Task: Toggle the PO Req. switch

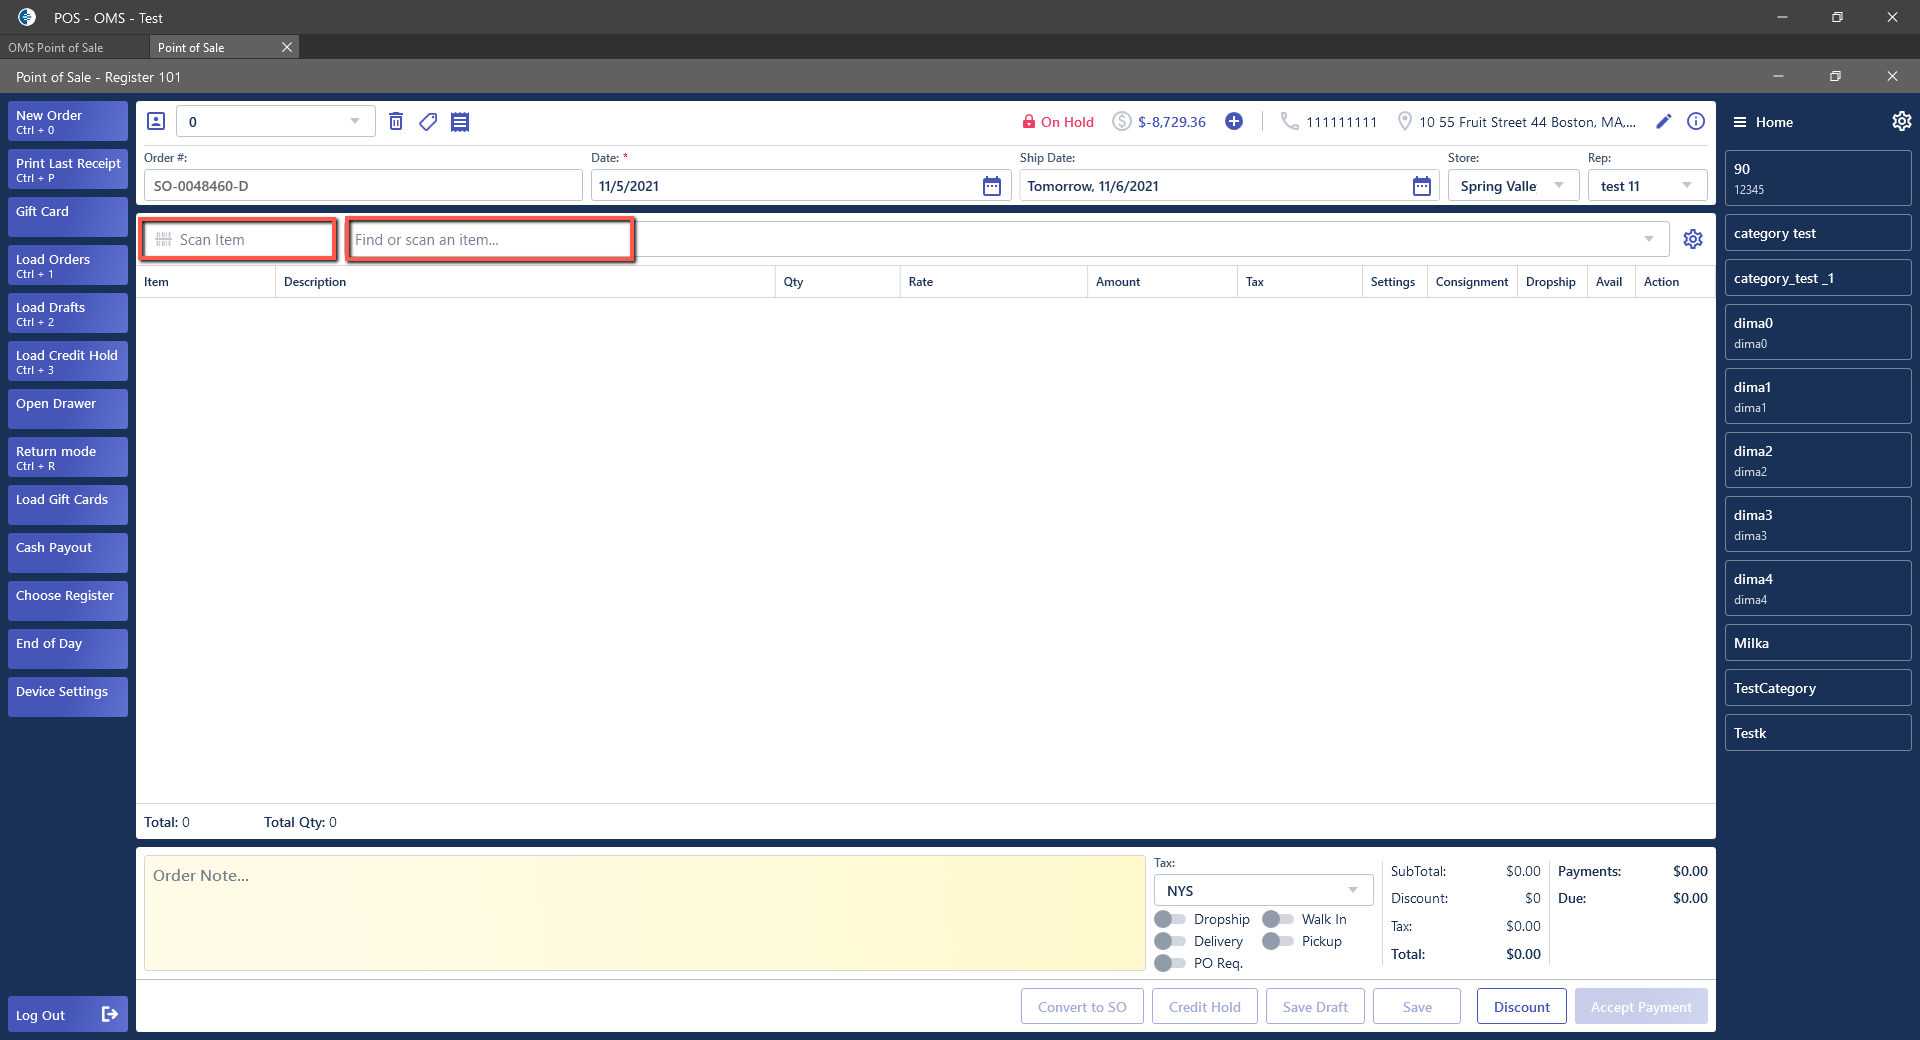Action: (1170, 963)
